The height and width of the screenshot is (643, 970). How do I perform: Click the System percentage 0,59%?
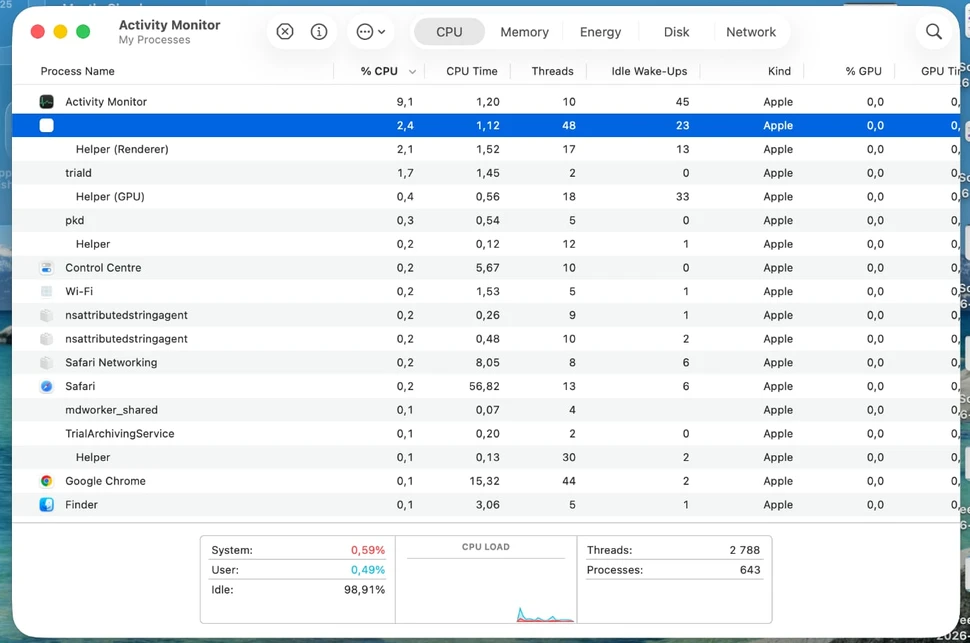point(367,550)
